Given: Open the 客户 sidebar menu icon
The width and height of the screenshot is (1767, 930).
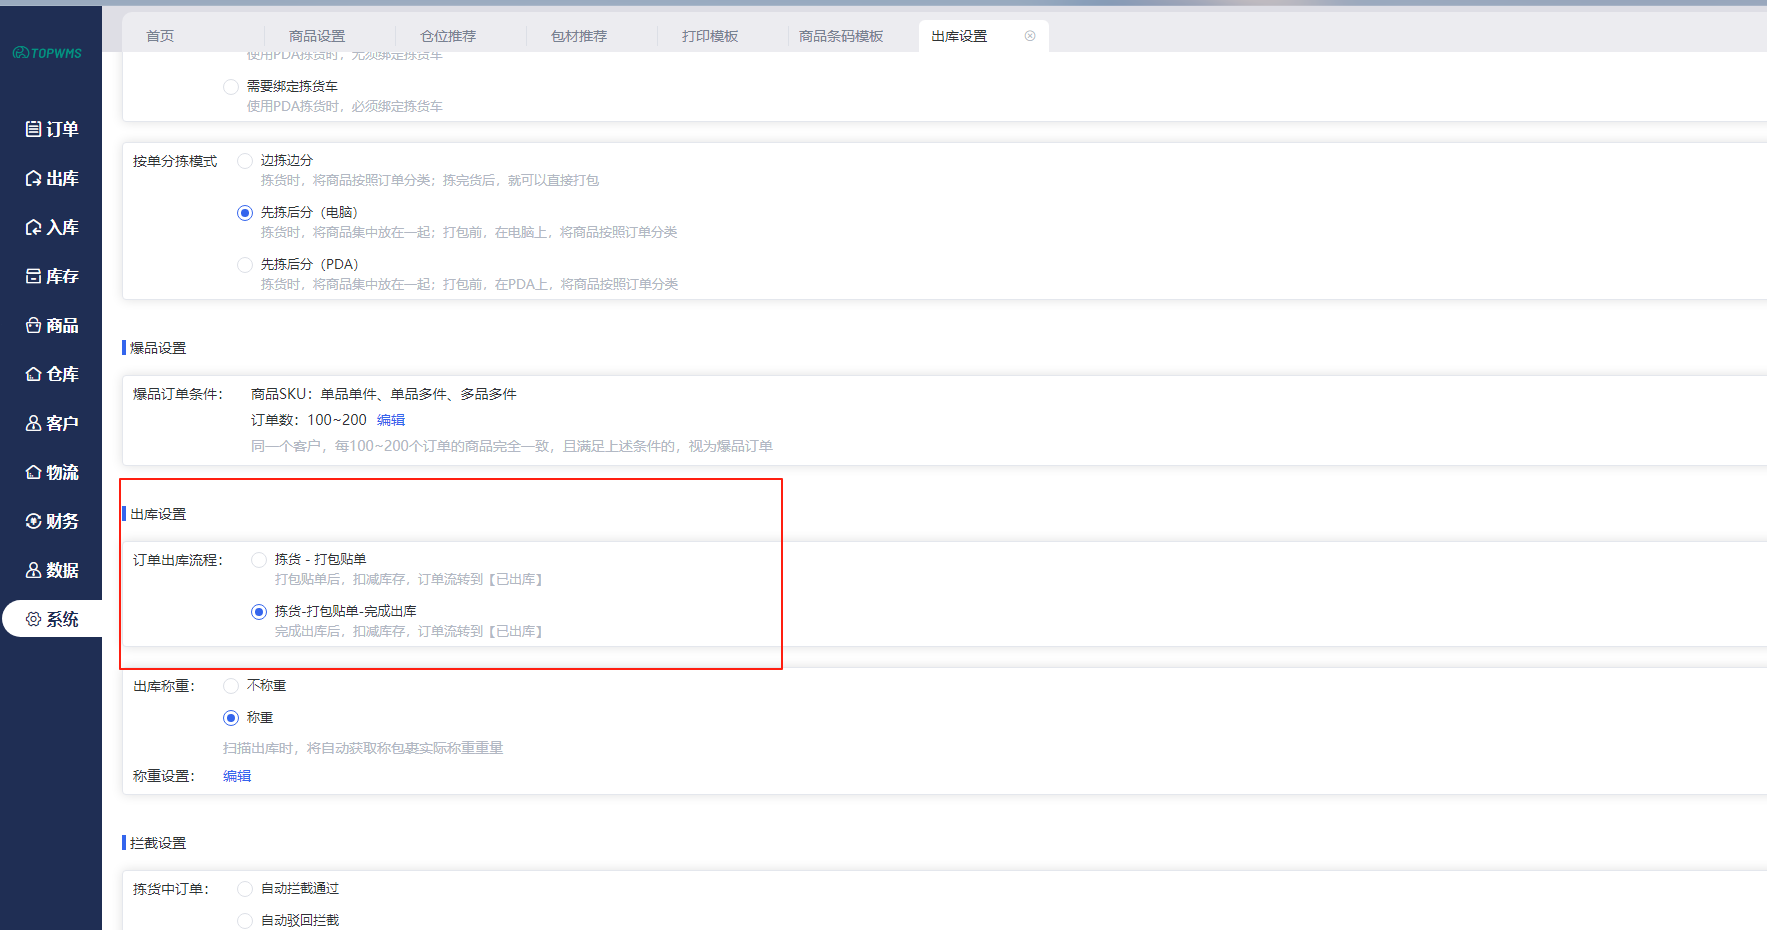Looking at the screenshot, I should pos(33,423).
